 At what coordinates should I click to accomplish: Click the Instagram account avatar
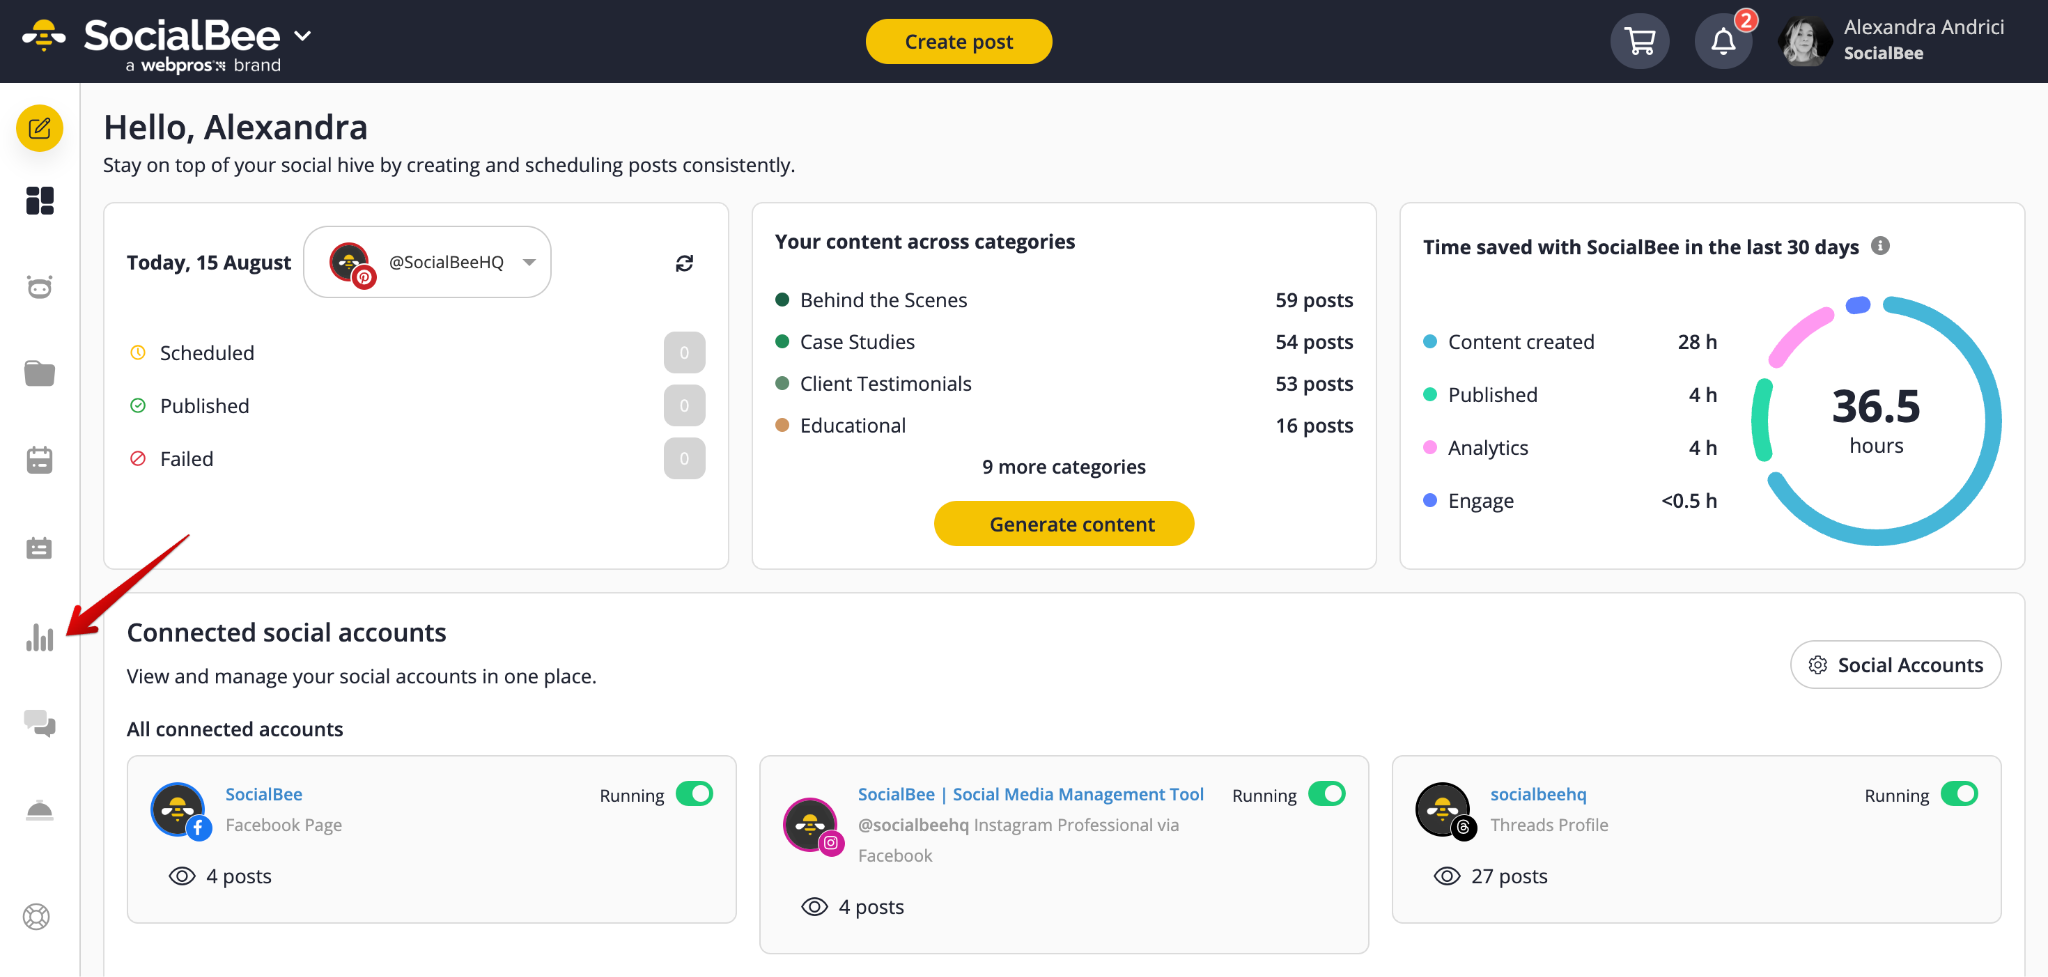click(813, 825)
